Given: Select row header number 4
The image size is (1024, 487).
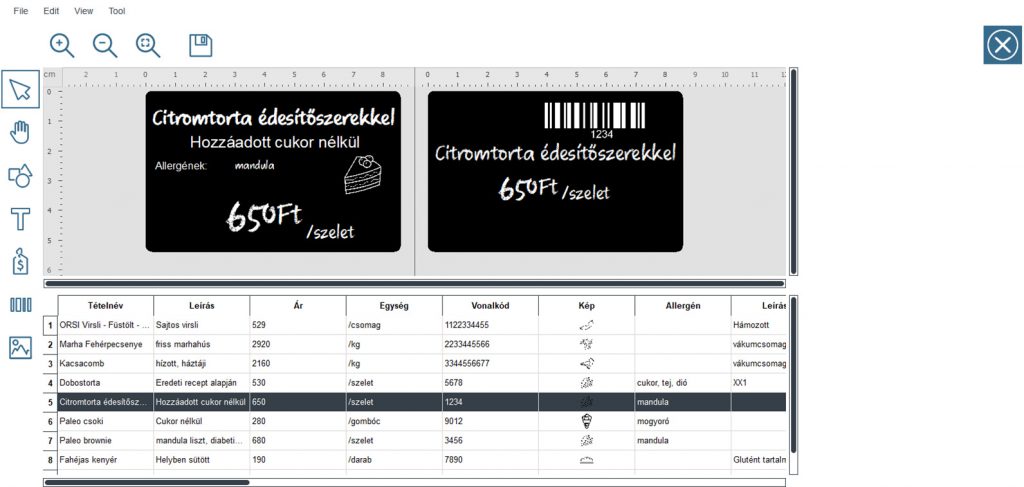Looking at the screenshot, I should [50, 383].
